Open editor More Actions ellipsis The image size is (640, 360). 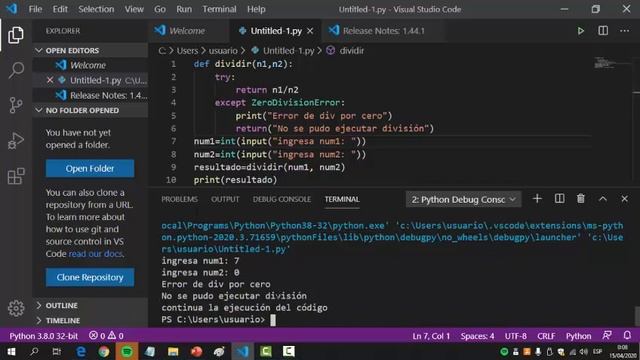point(624,31)
